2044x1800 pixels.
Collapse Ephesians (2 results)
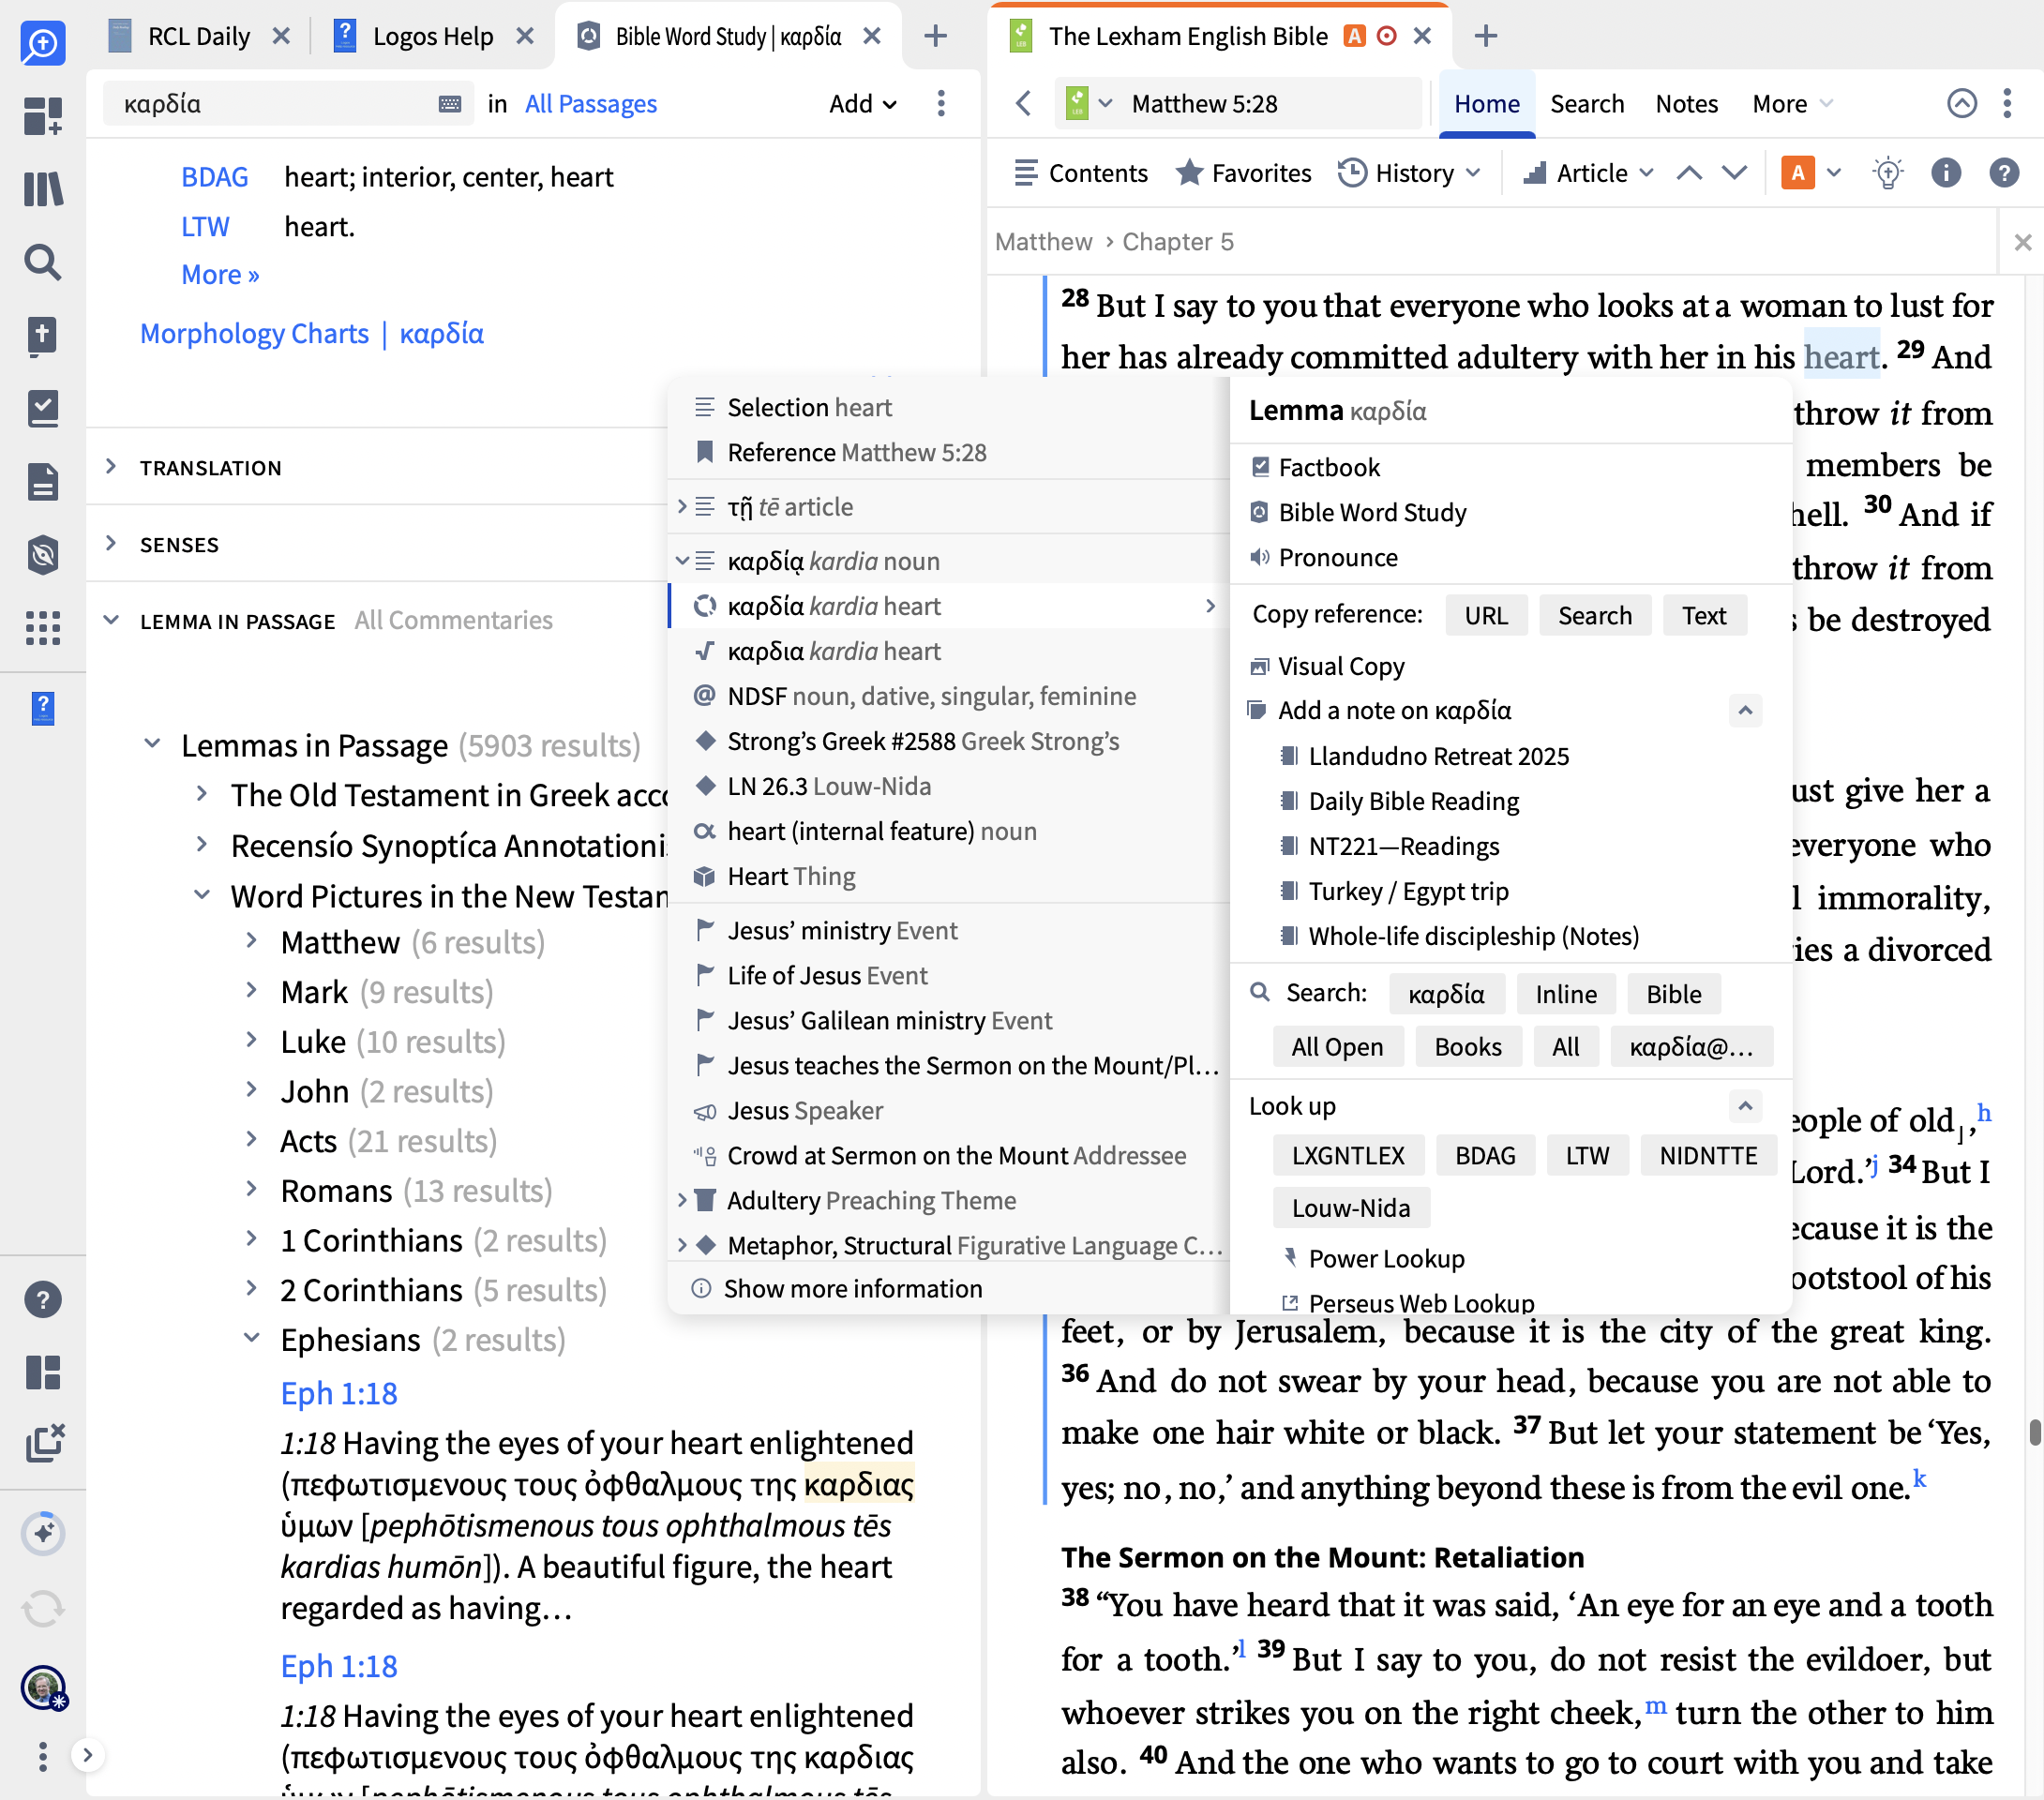pos(251,1338)
